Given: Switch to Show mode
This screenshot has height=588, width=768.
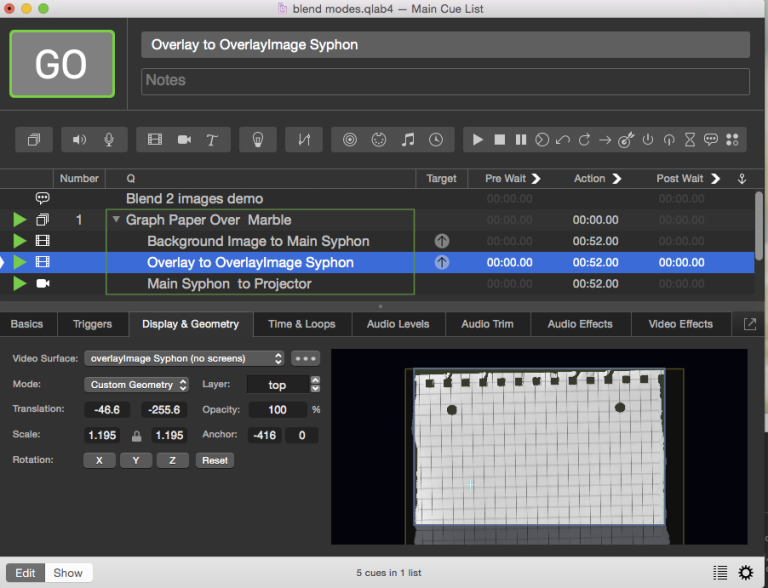Looking at the screenshot, I should point(68,573).
